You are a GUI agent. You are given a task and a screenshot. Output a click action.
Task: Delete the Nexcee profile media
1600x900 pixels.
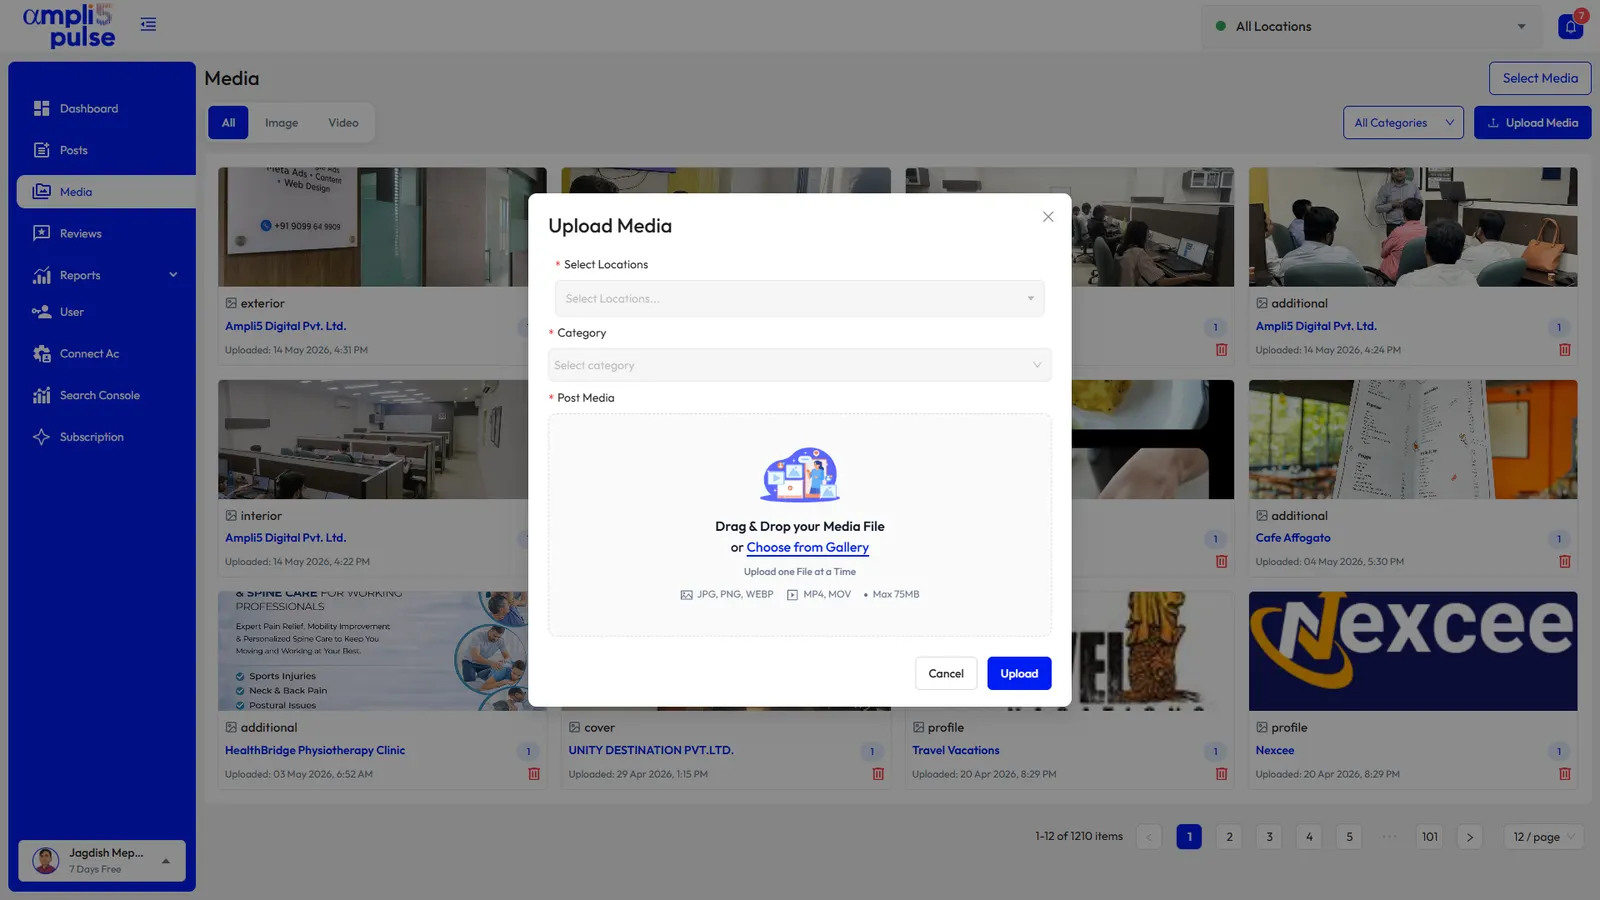(x=1564, y=774)
